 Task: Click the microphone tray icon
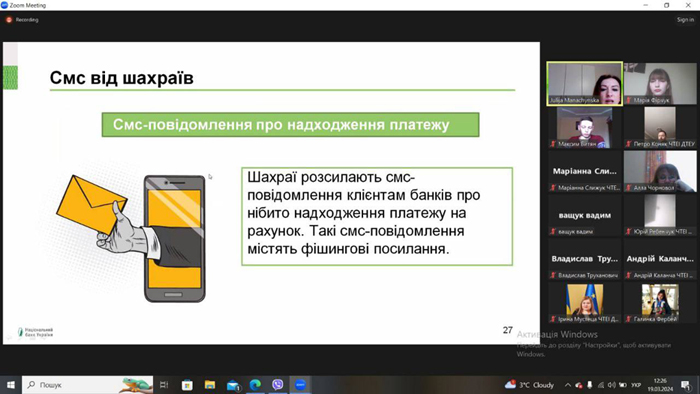589,385
